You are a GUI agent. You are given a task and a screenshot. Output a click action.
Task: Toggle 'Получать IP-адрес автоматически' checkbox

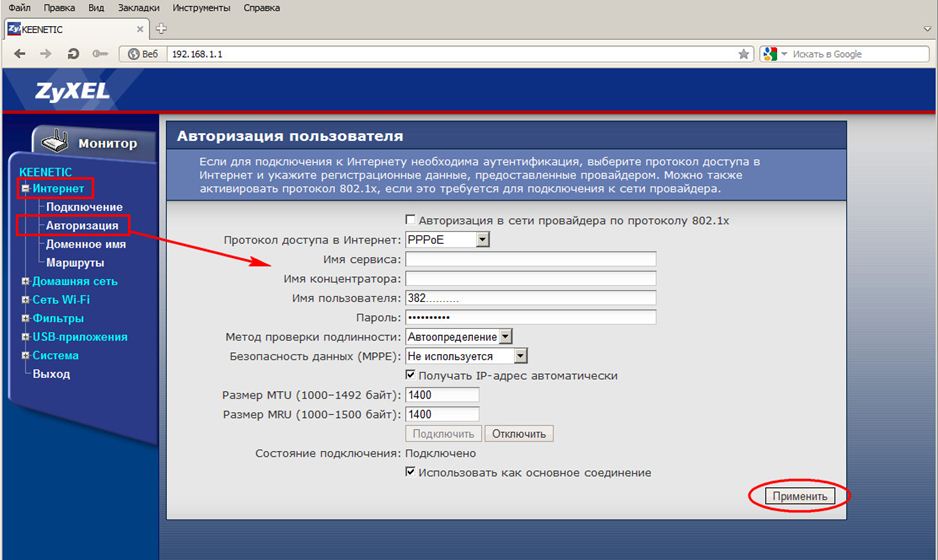410,375
